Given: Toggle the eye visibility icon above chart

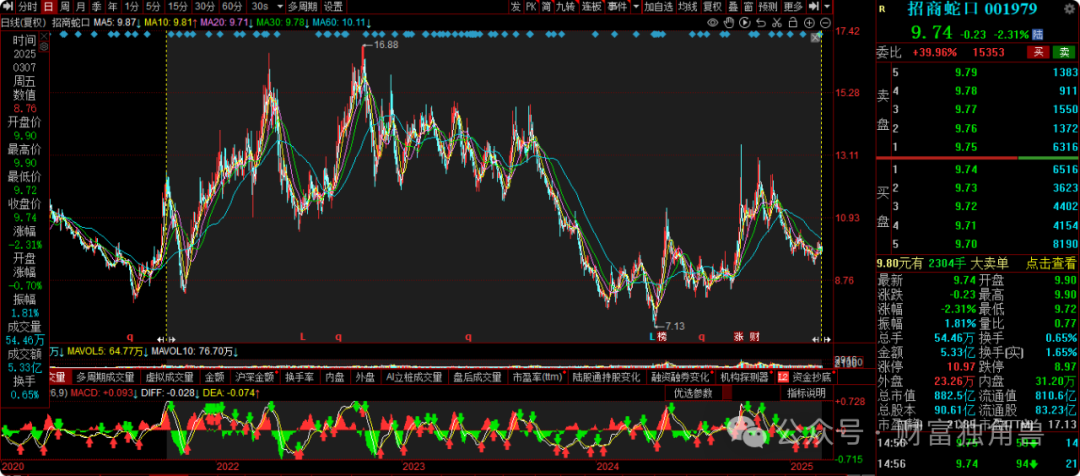Looking at the screenshot, I should [713, 22].
